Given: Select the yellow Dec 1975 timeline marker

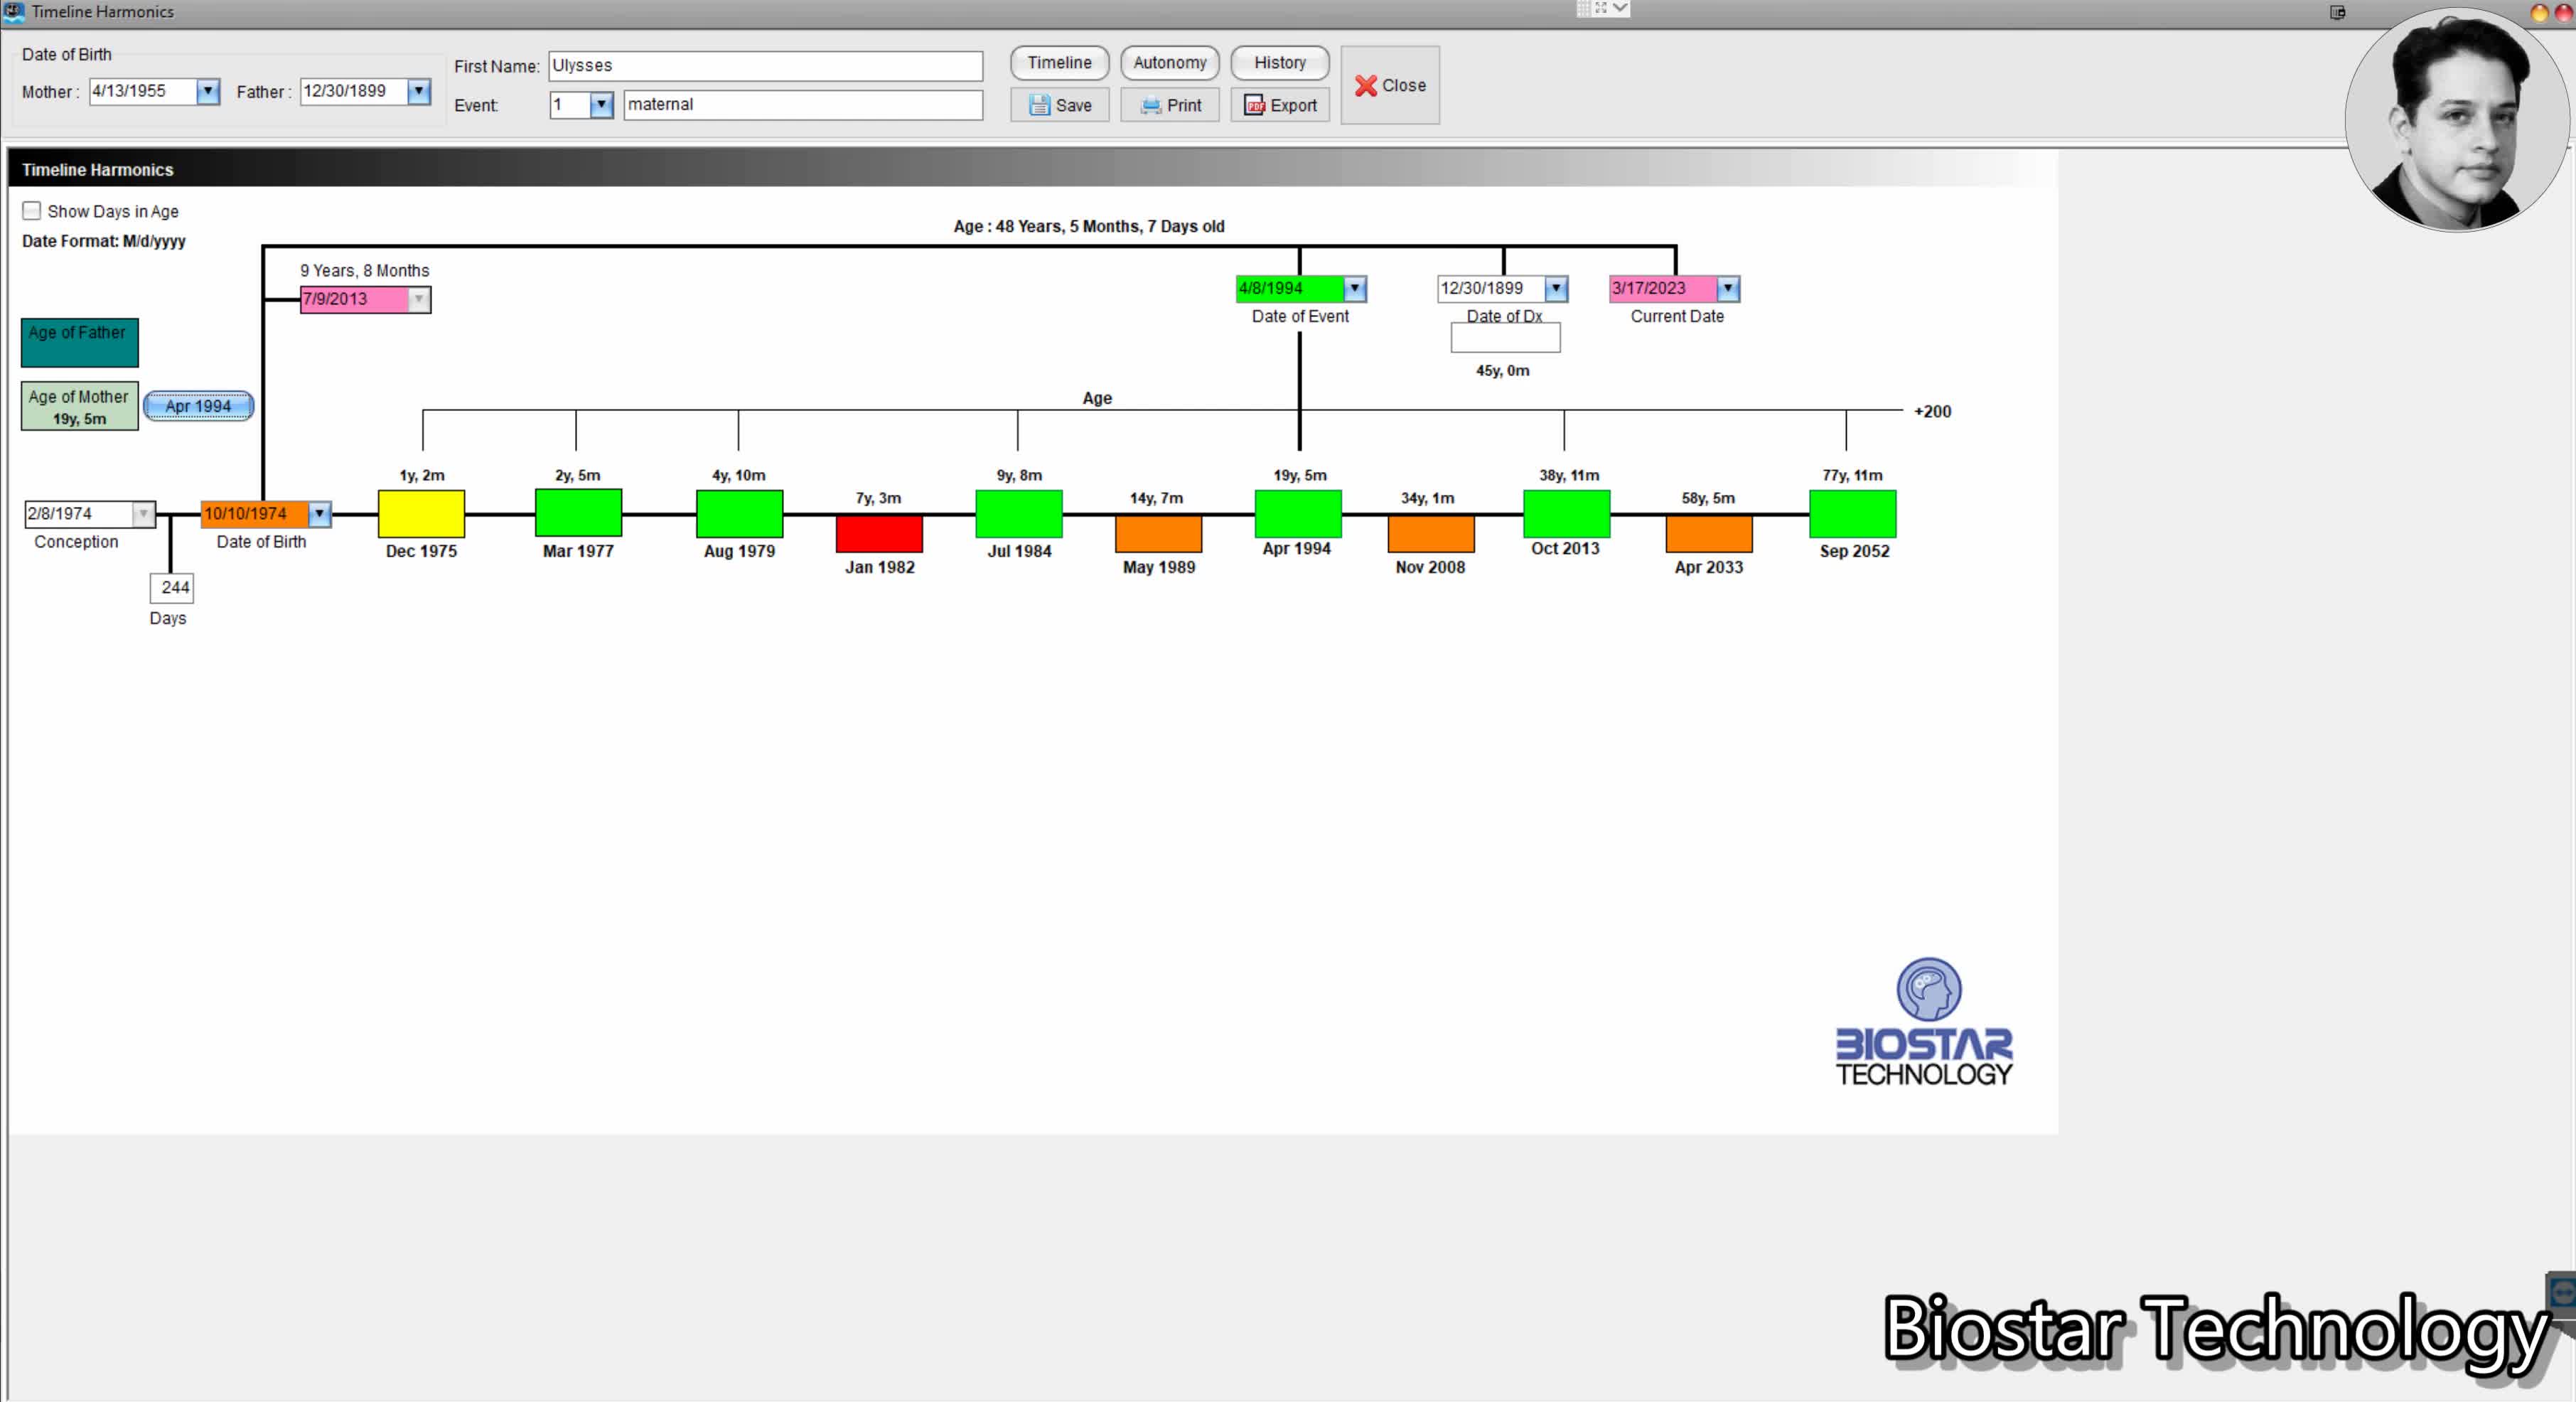Looking at the screenshot, I should 421,514.
